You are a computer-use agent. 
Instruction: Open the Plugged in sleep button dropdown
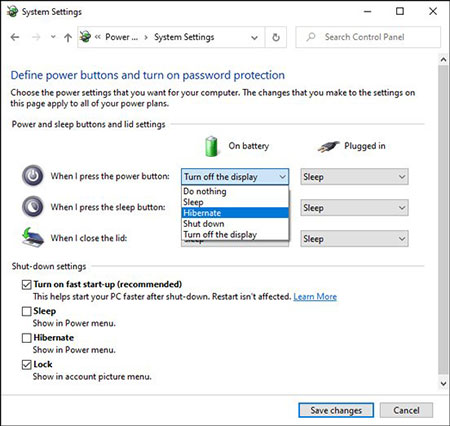tap(354, 208)
